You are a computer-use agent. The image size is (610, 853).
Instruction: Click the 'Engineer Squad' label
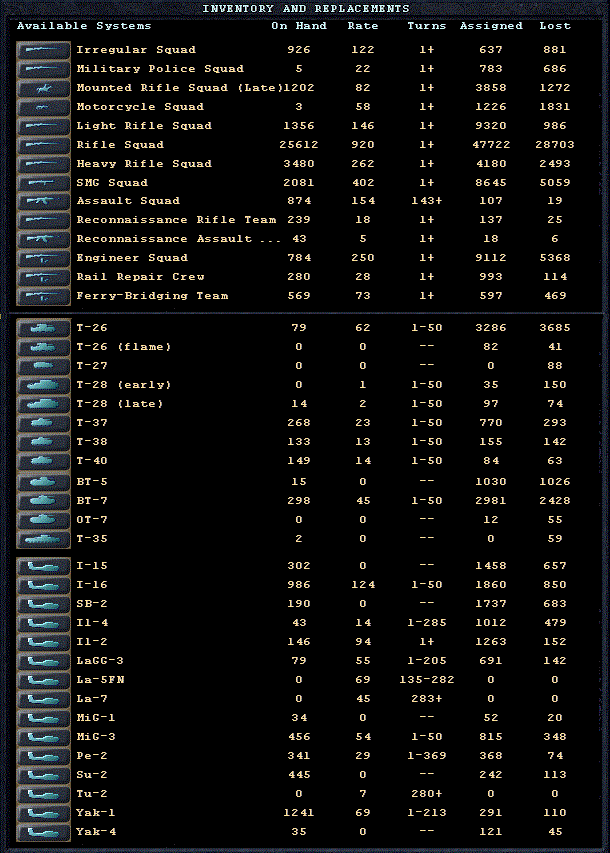point(132,258)
